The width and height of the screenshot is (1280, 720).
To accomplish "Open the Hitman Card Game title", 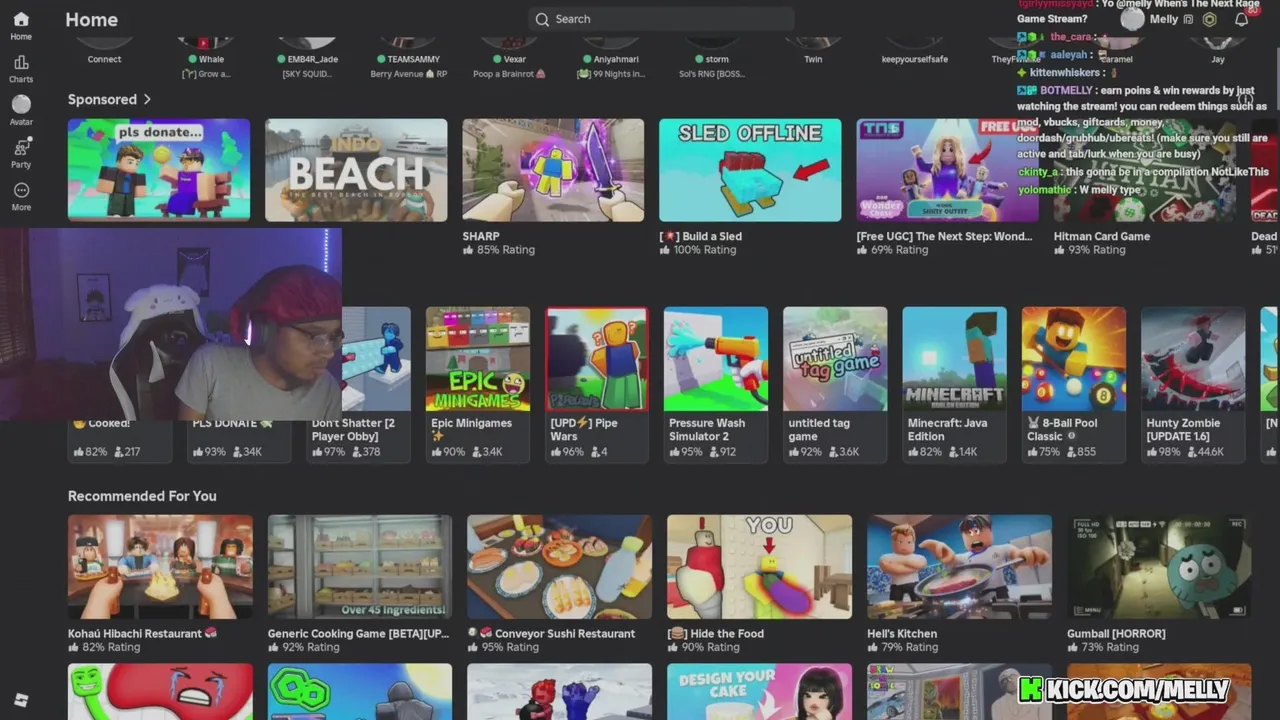I will pos(1102,237).
